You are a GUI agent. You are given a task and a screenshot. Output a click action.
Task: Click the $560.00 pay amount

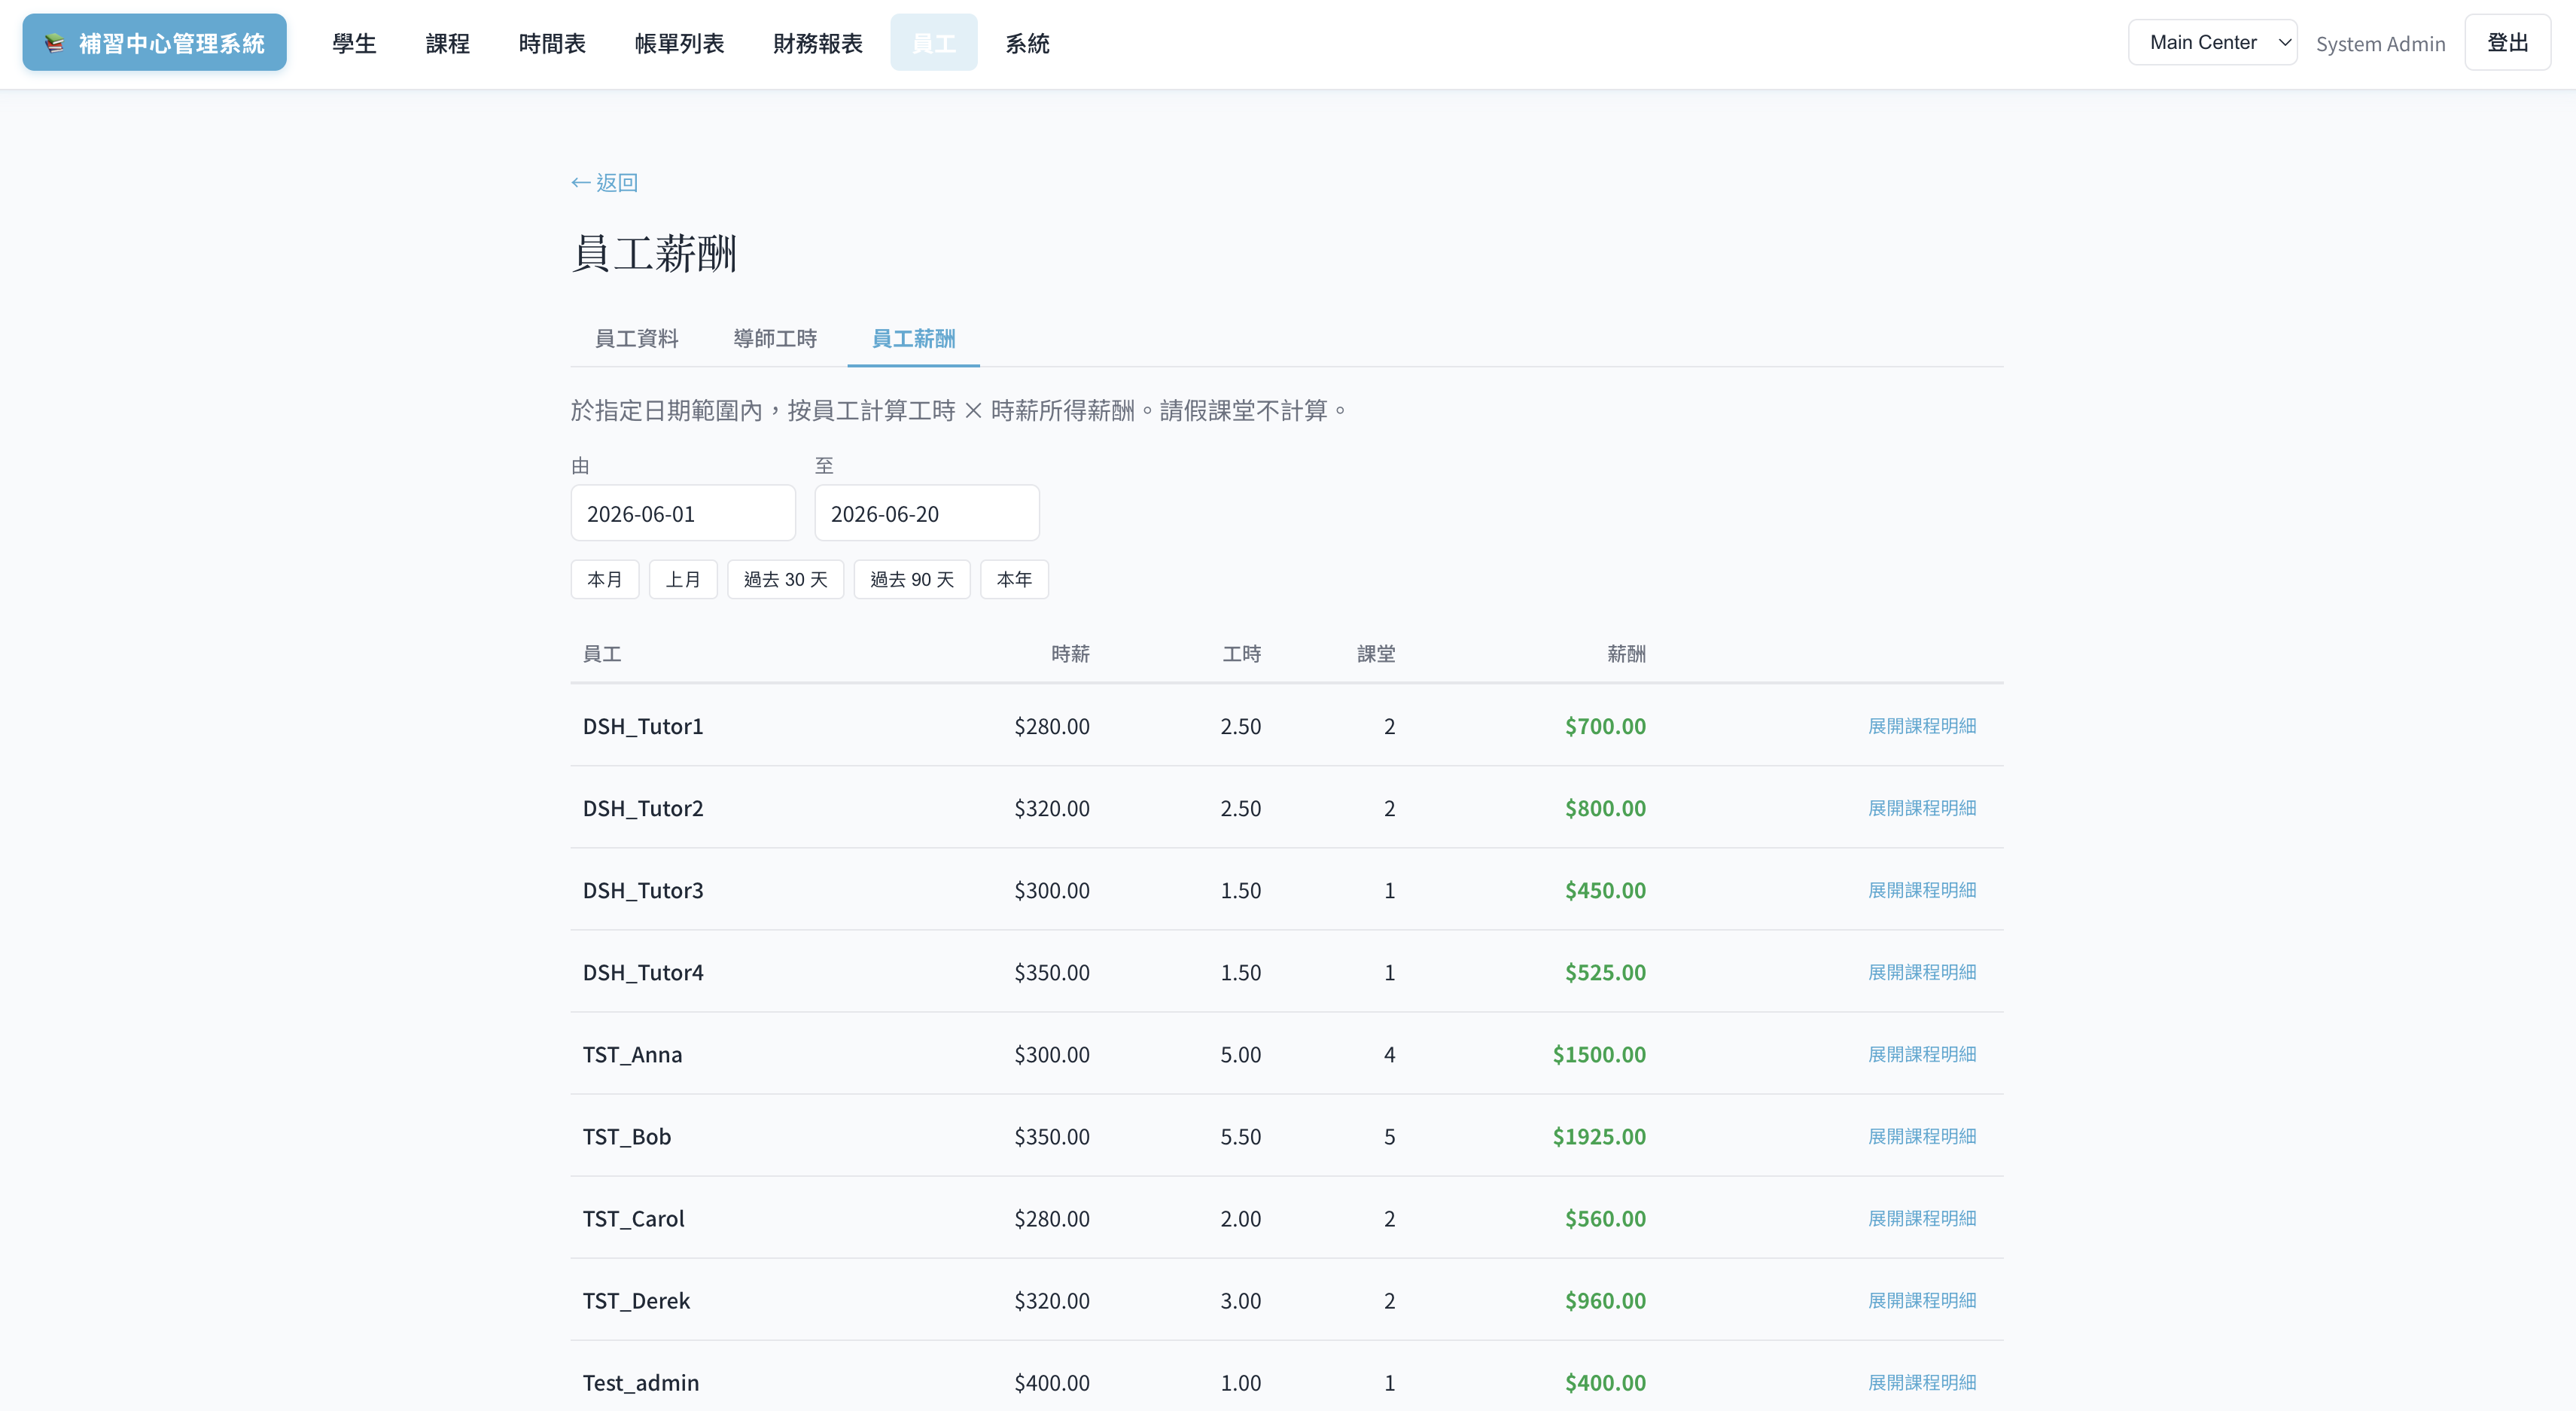pyautogui.click(x=1605, y=1218)
